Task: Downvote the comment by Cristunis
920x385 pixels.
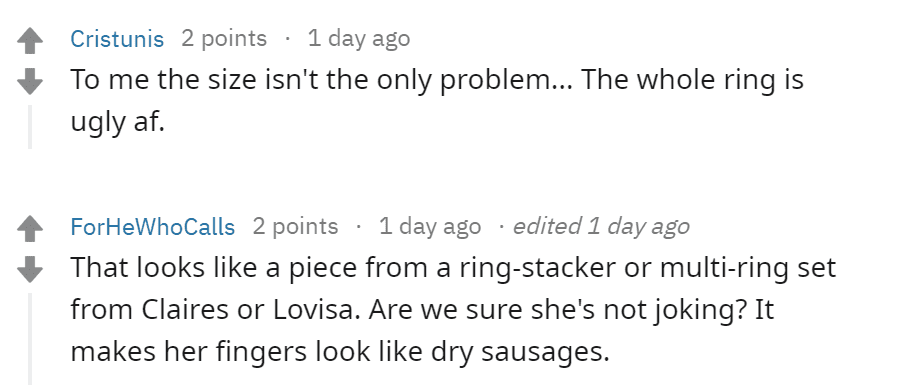Action: tap(30, 81)
